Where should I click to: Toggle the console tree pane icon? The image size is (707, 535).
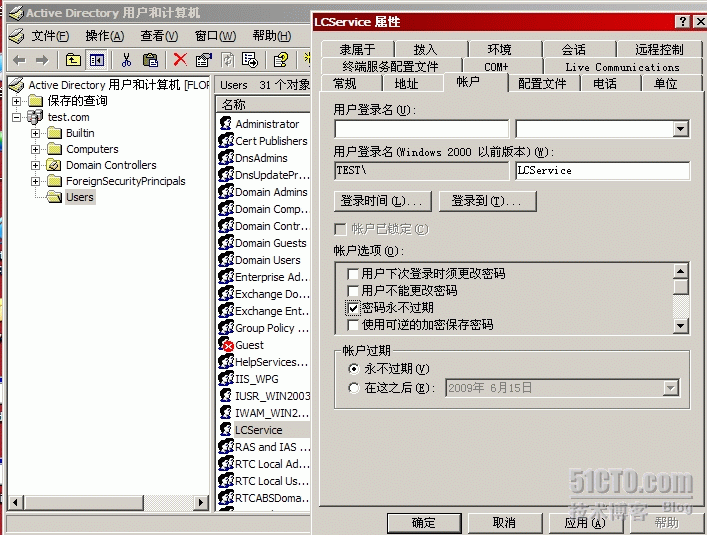tap(97, 60)
